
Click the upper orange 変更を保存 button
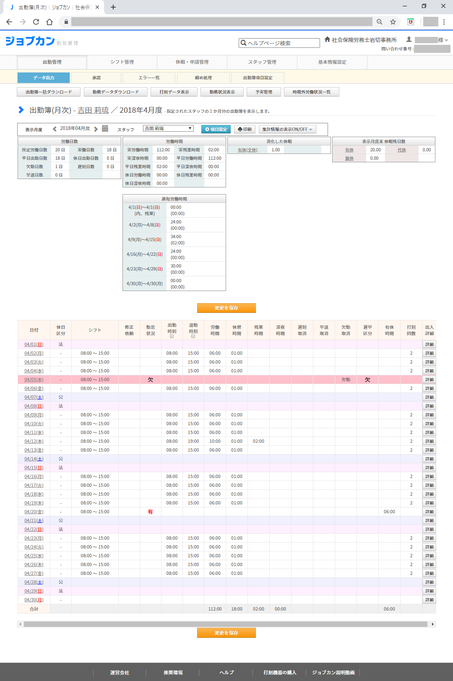coord(226,308)
